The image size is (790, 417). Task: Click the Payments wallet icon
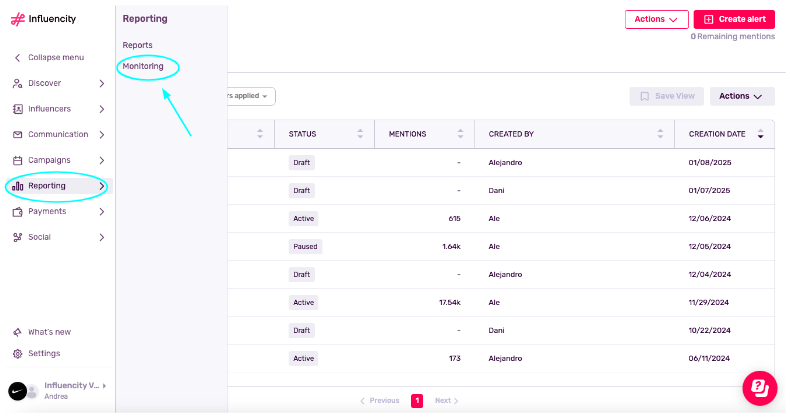[18, 212]
